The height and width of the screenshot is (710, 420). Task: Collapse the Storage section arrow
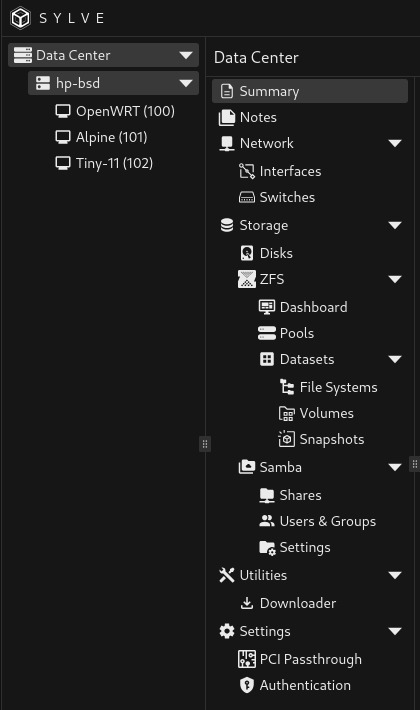pos(395,225)
